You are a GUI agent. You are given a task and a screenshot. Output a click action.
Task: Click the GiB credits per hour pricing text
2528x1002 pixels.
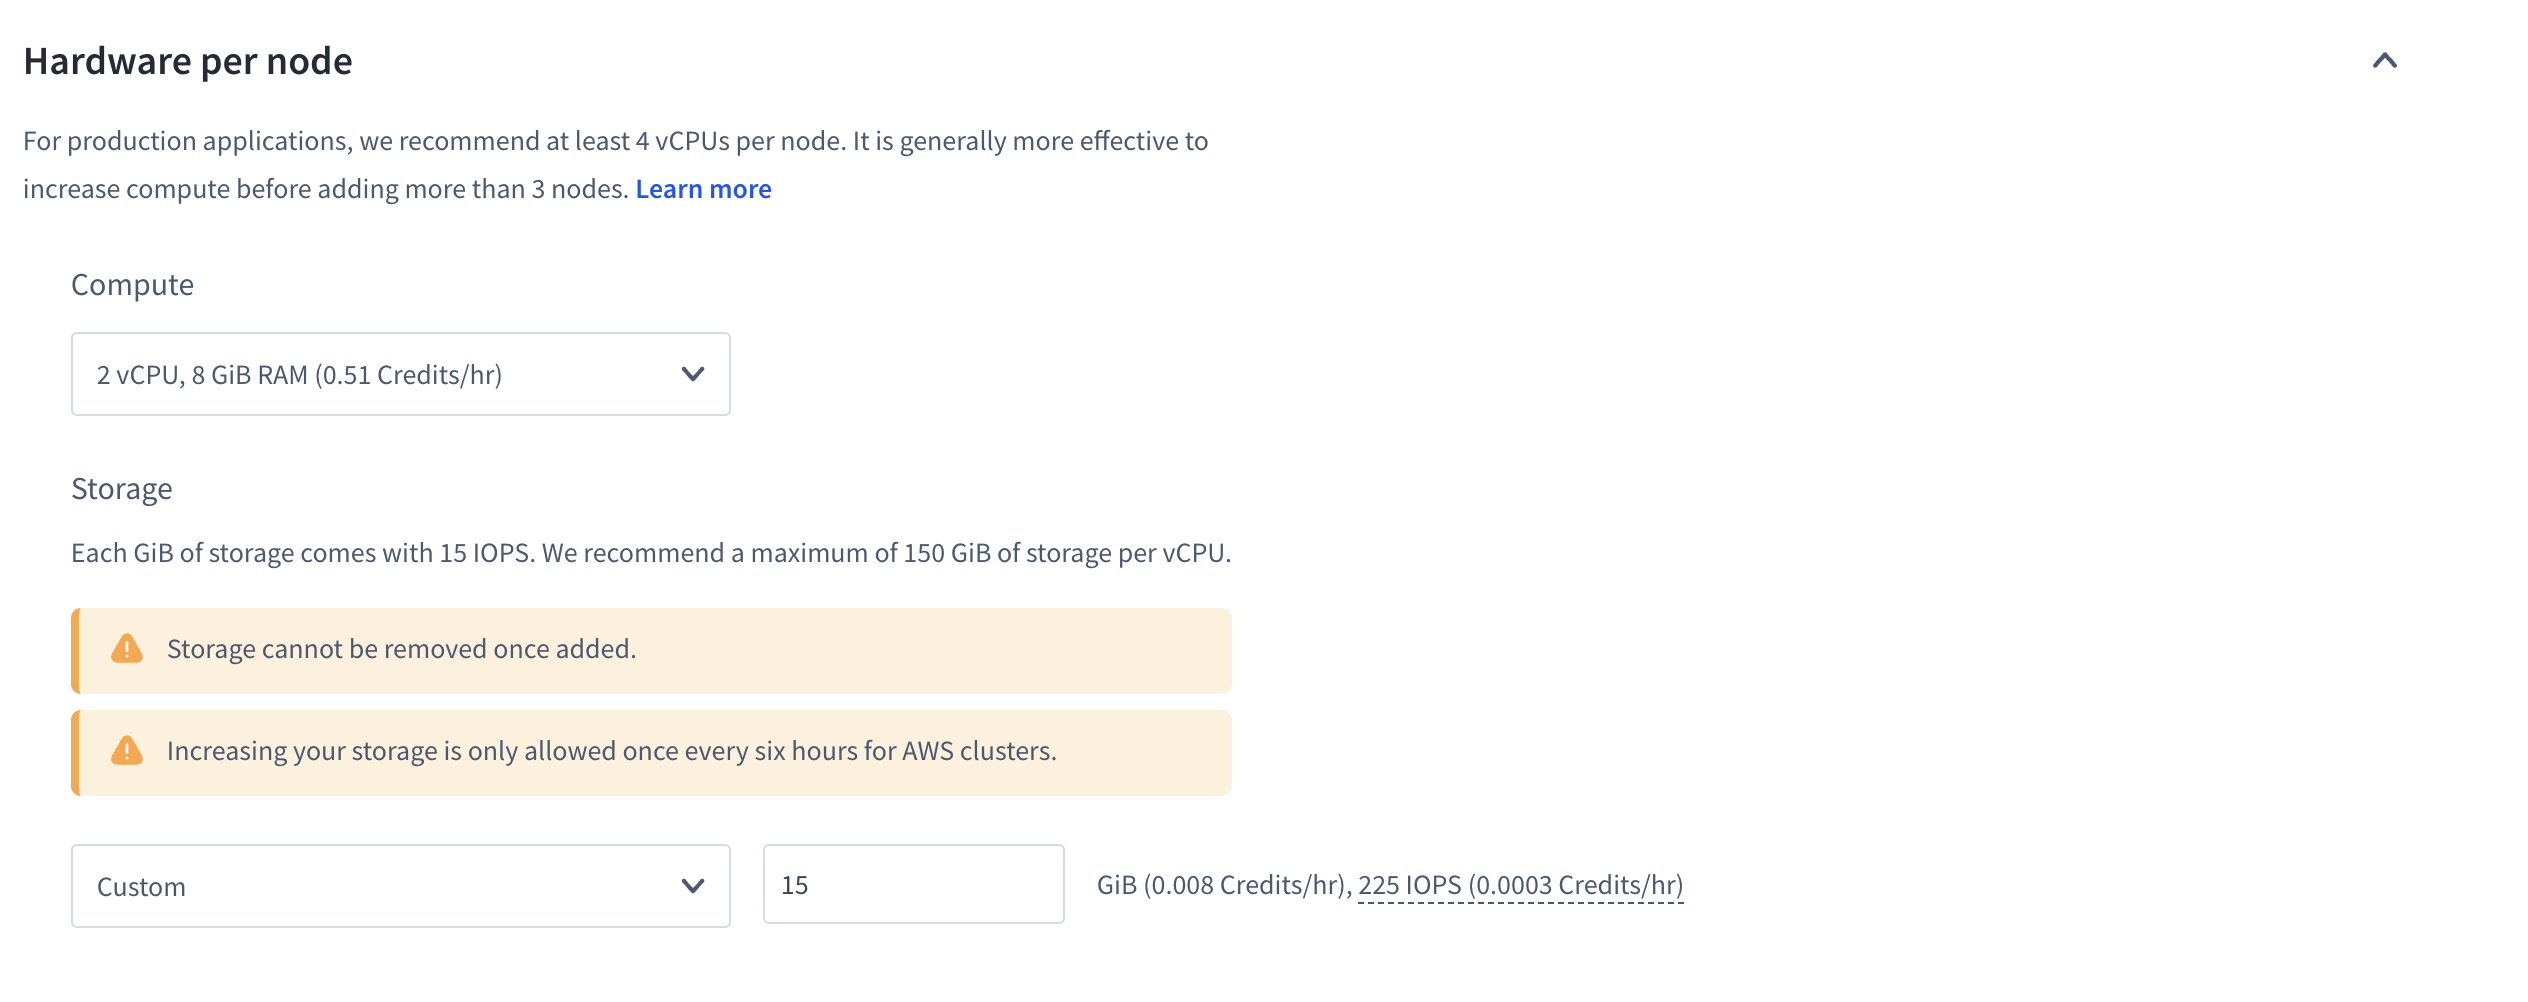(1222, 885)
